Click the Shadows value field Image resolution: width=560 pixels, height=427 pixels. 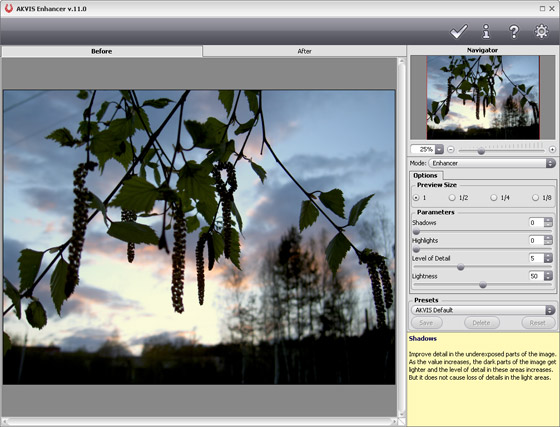point(536,222)
